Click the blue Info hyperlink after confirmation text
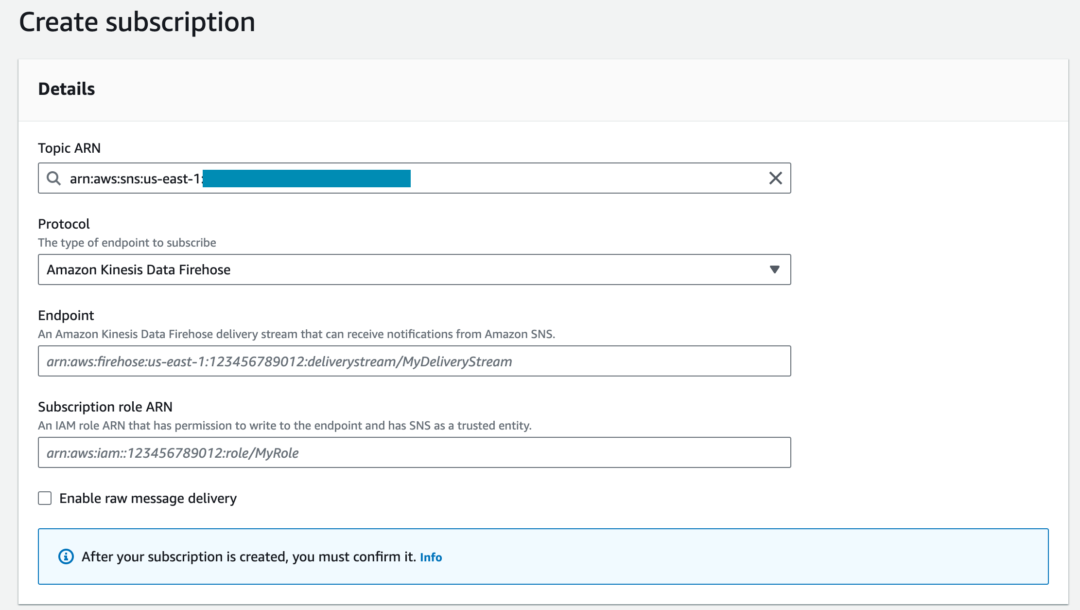The width and height of the screenshot is (1080, 610). pyautogui.click(x=430, y=557)
